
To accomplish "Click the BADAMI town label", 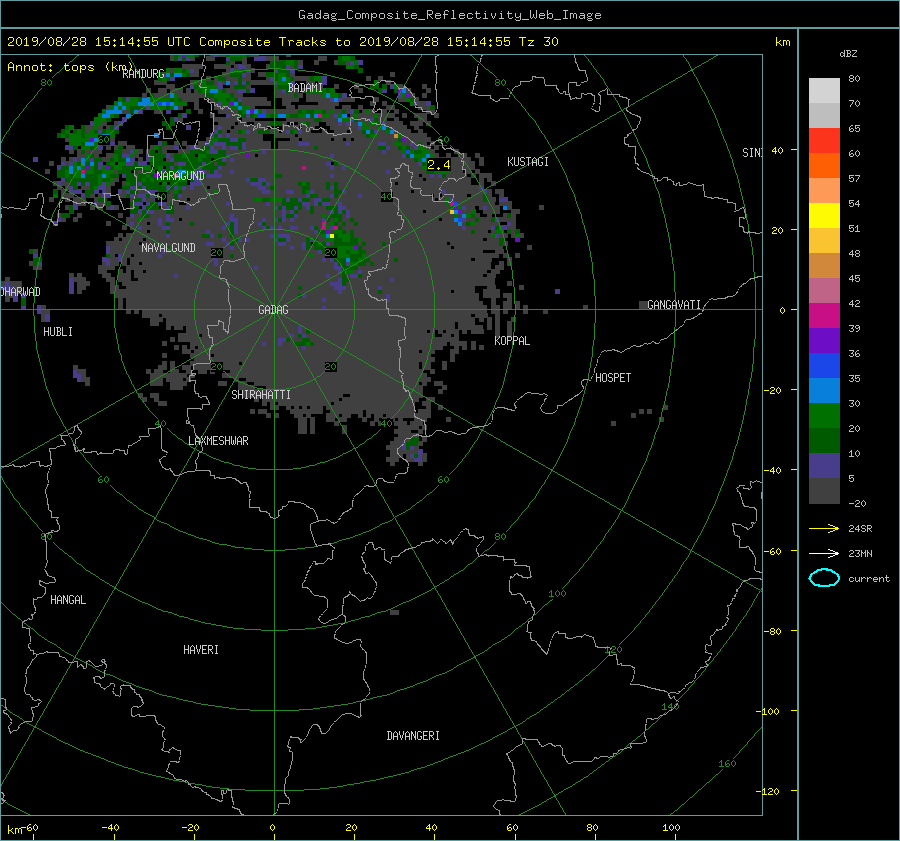I will click(305, 88).
